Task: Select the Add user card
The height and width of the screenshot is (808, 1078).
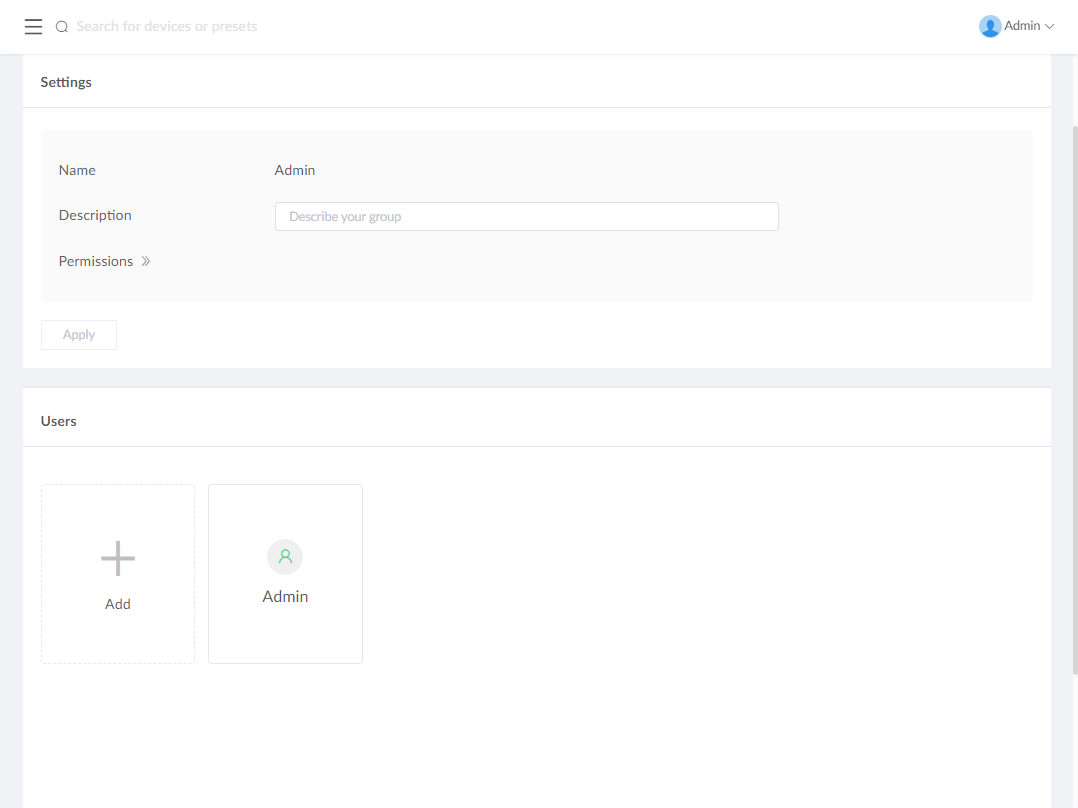Action: pos(117,573)
